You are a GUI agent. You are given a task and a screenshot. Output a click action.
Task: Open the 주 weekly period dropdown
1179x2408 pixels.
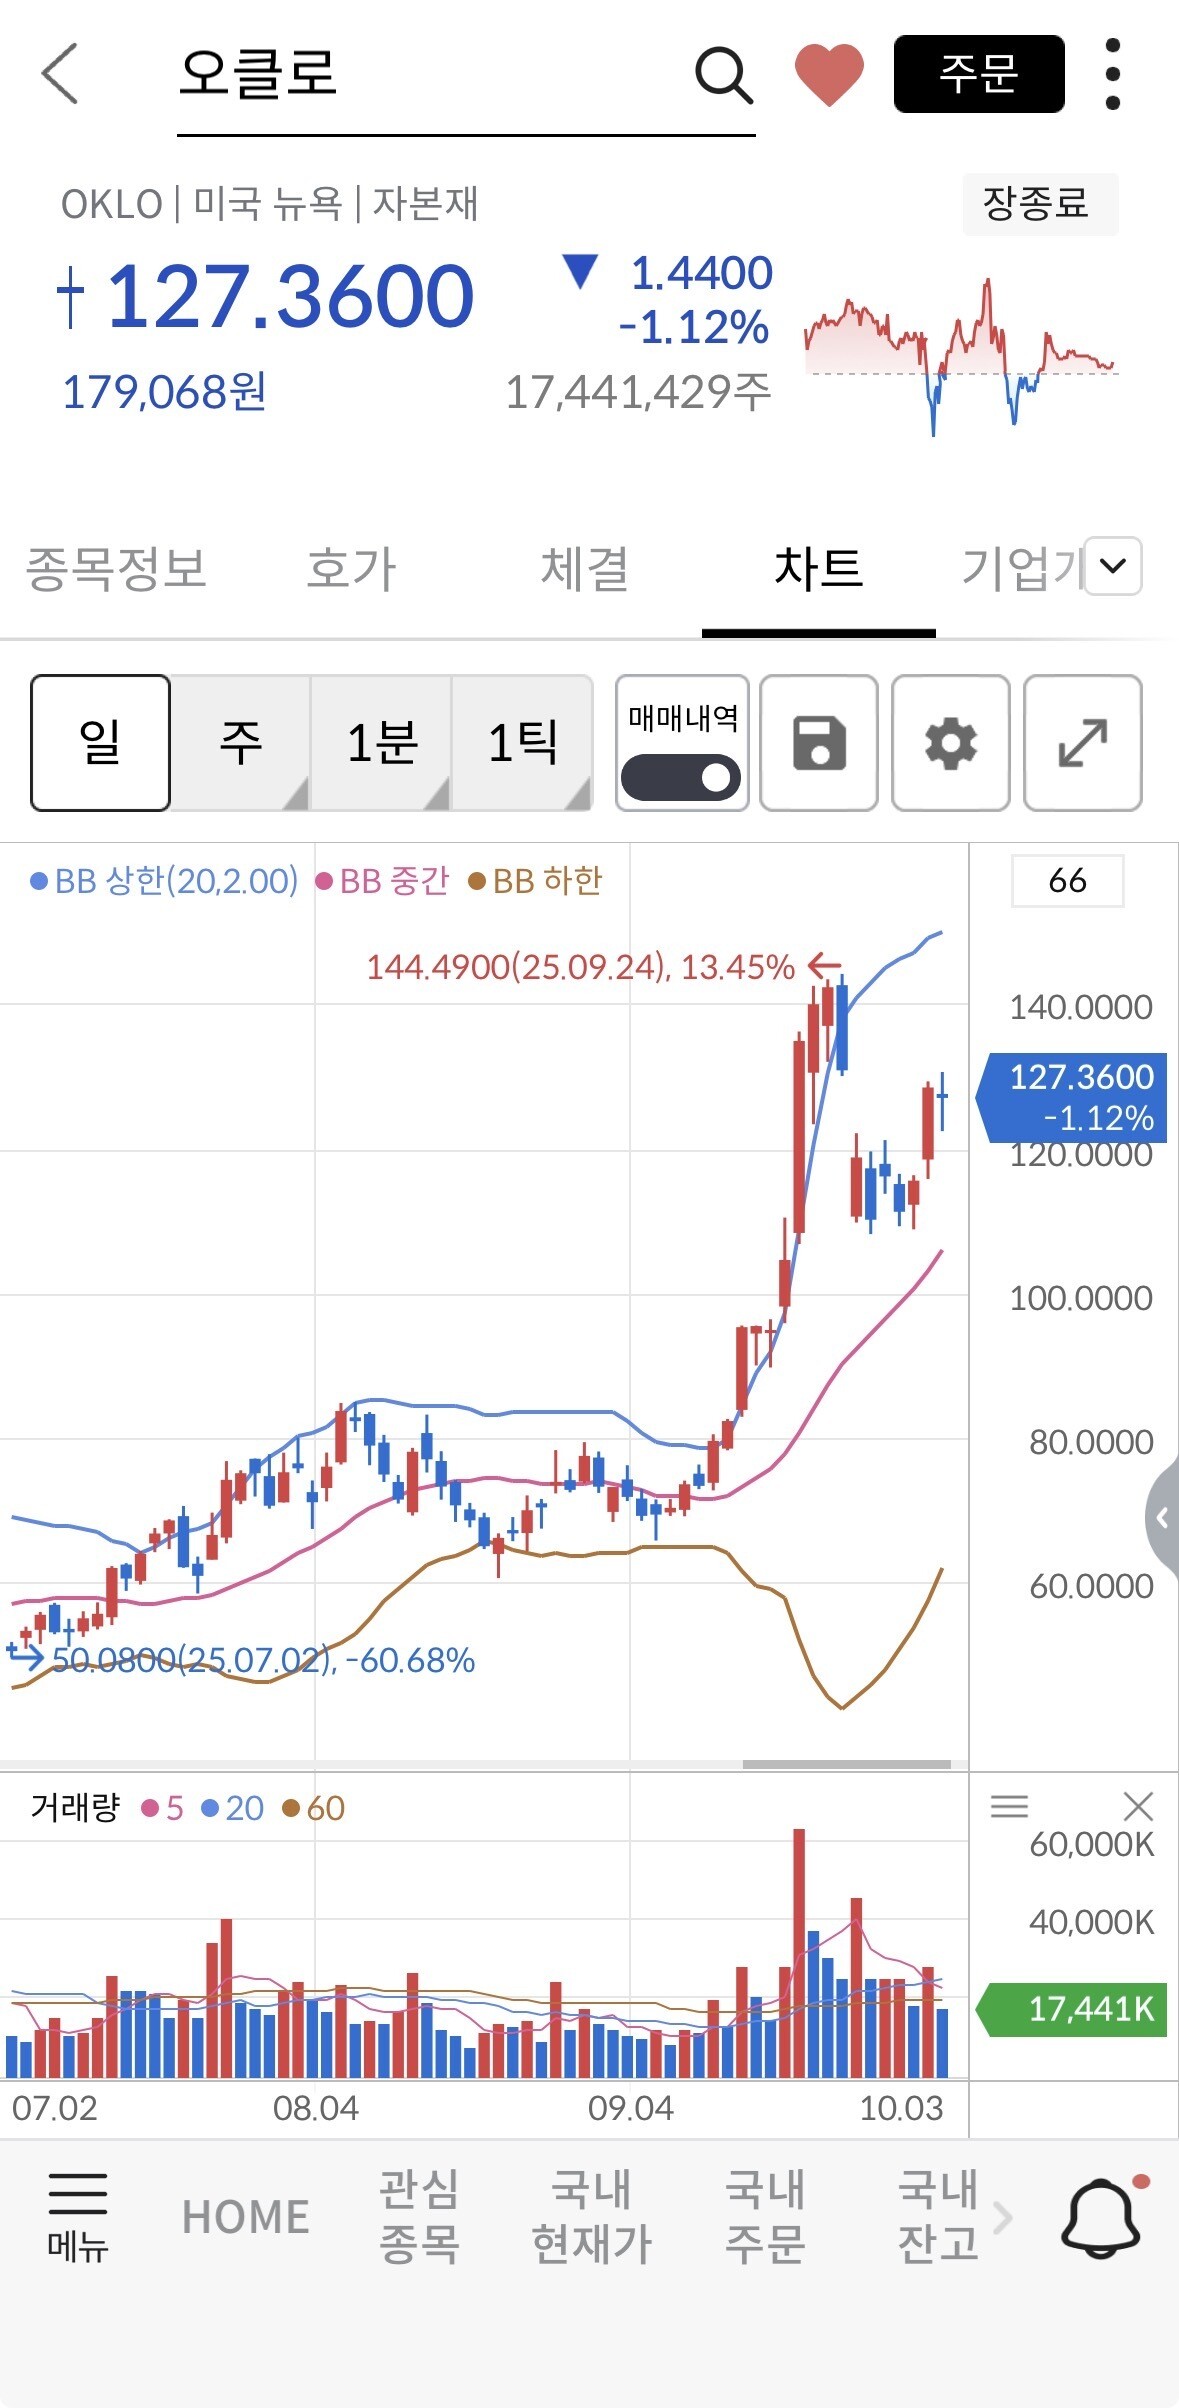[240, 742]
